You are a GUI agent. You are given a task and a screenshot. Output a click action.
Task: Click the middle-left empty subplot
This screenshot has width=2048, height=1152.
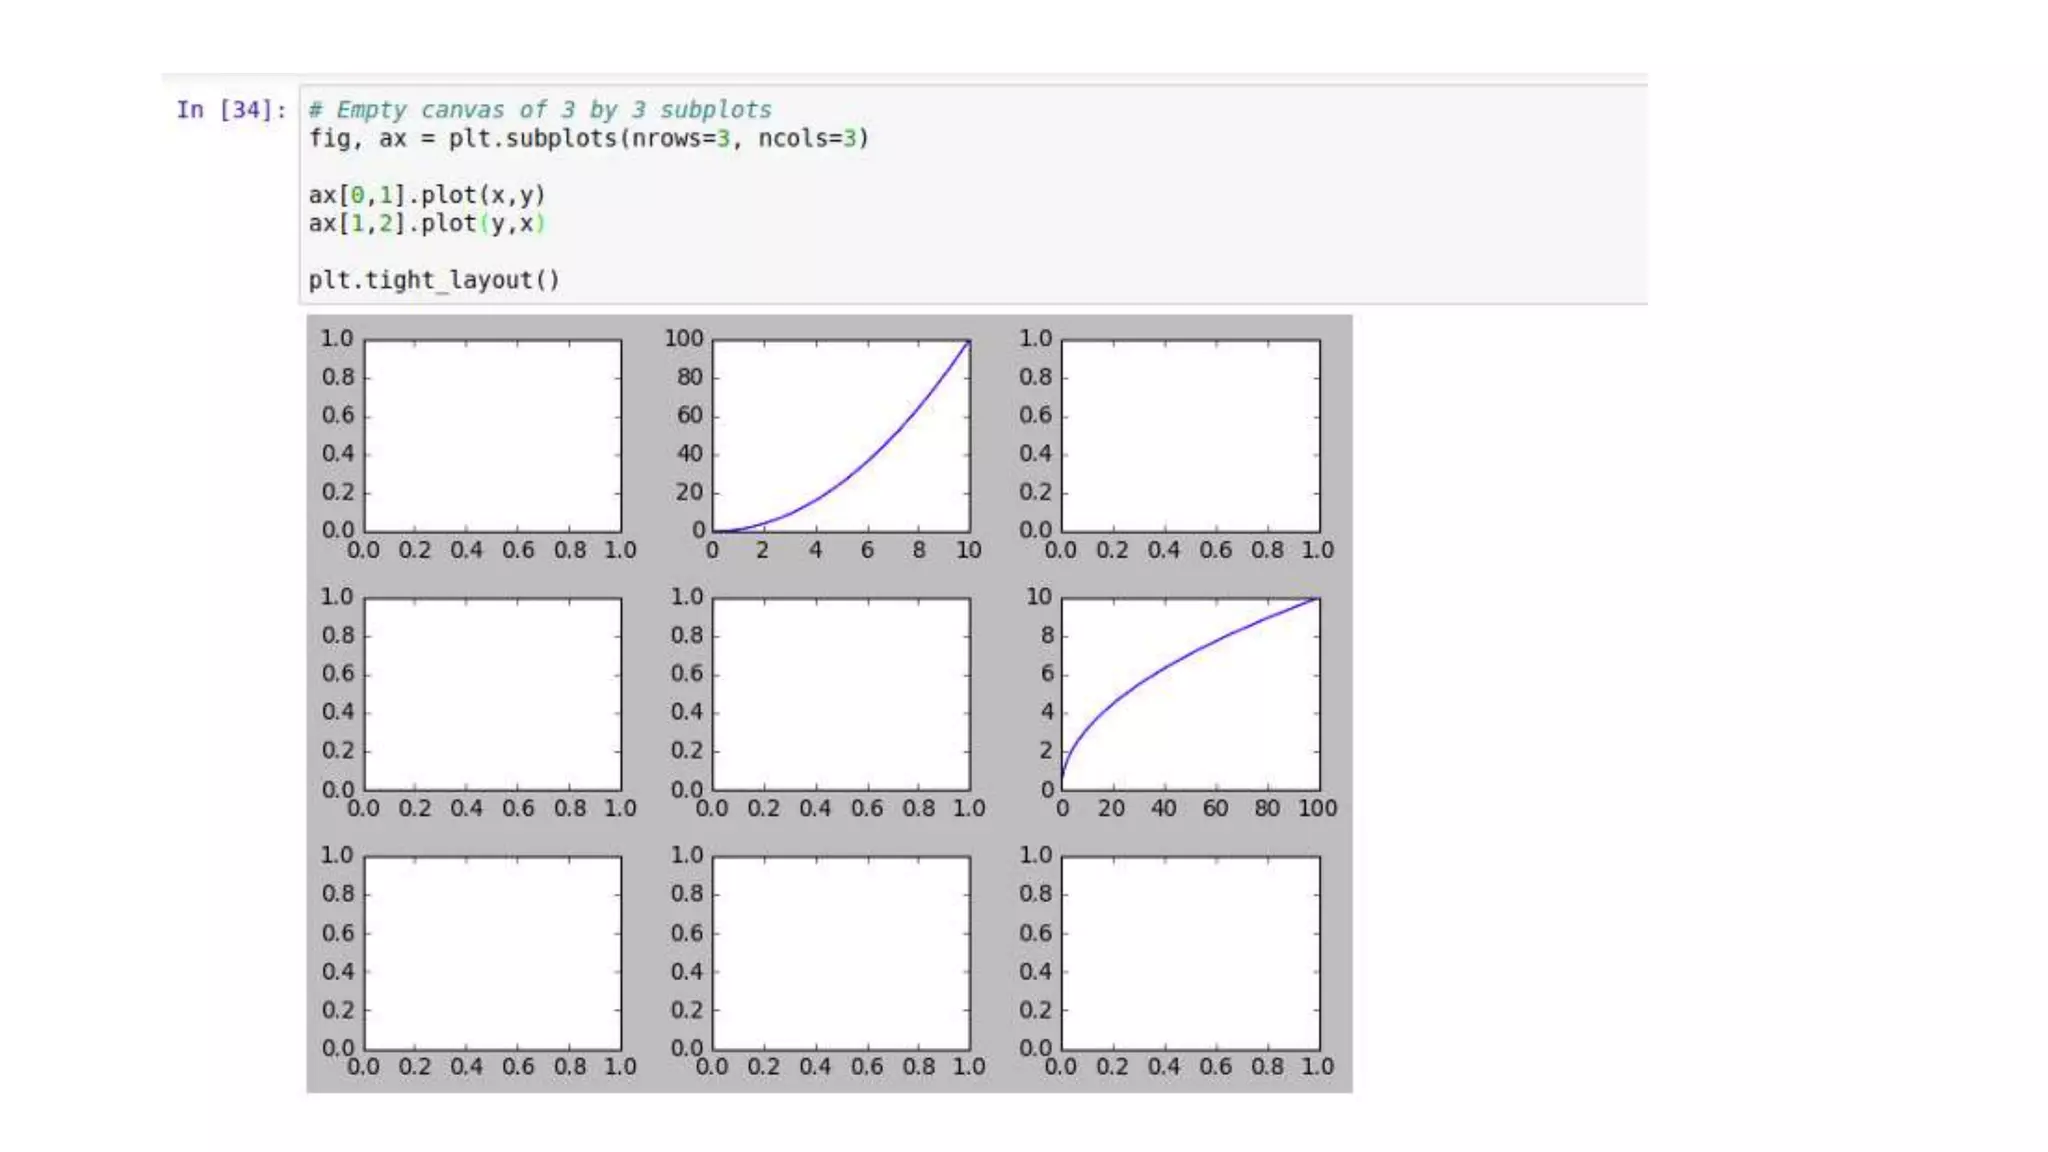pos(492,694)
